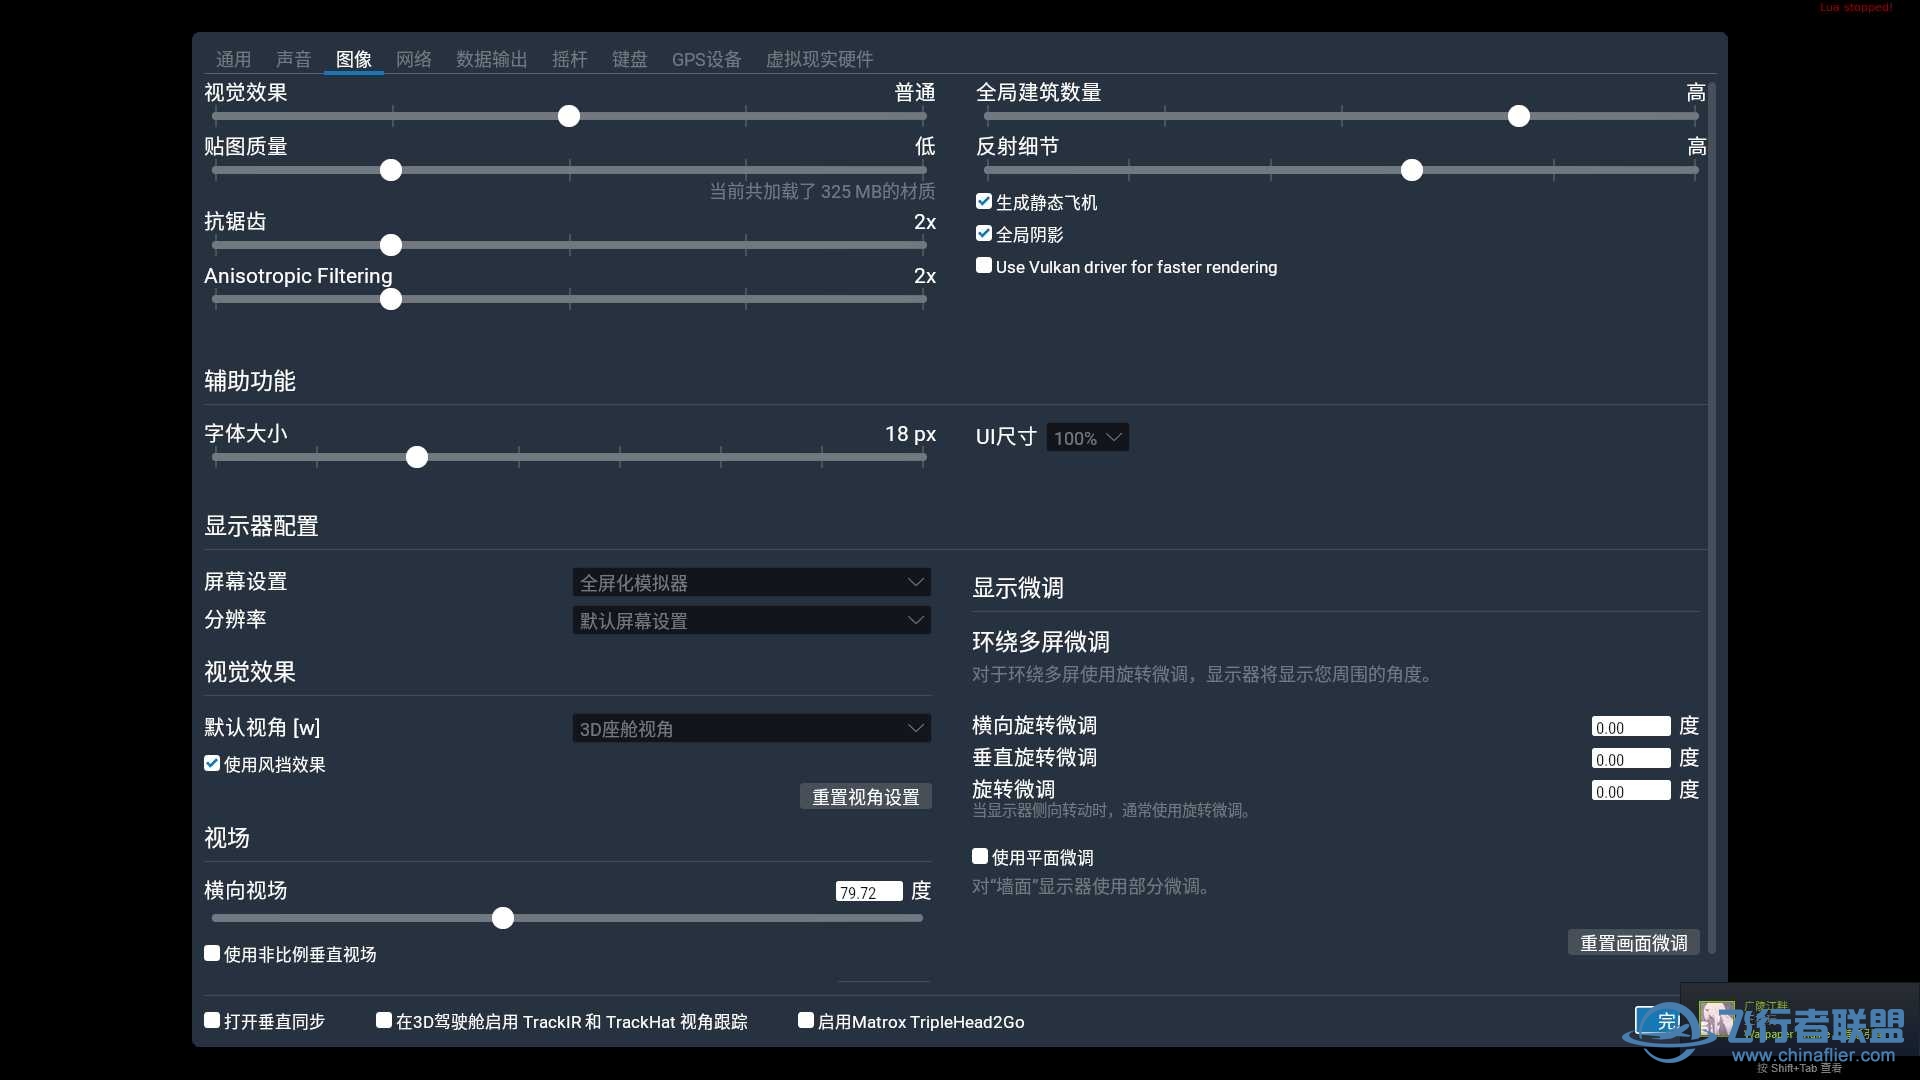Switch to the 通用 tab

[x=233, y=59]
